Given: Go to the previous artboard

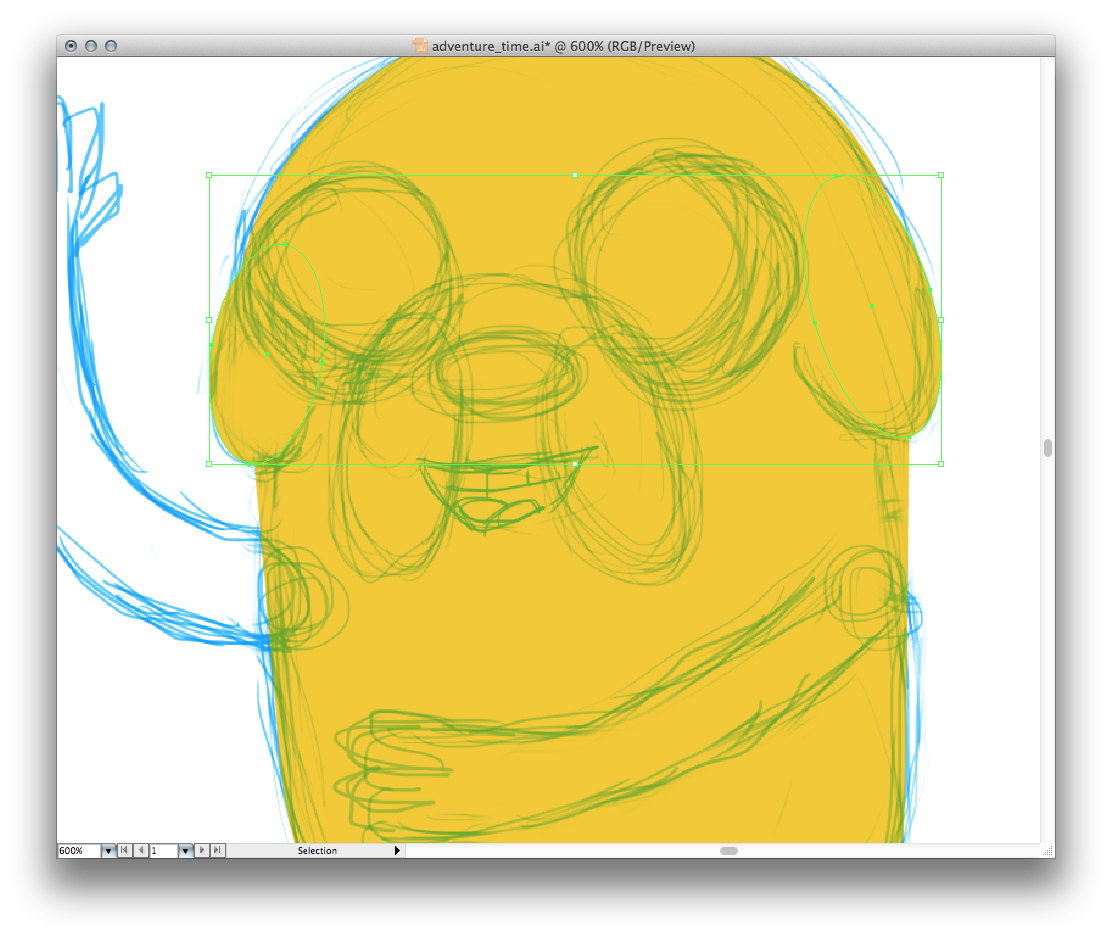Looking at the screenshot, I should (141, 851).
